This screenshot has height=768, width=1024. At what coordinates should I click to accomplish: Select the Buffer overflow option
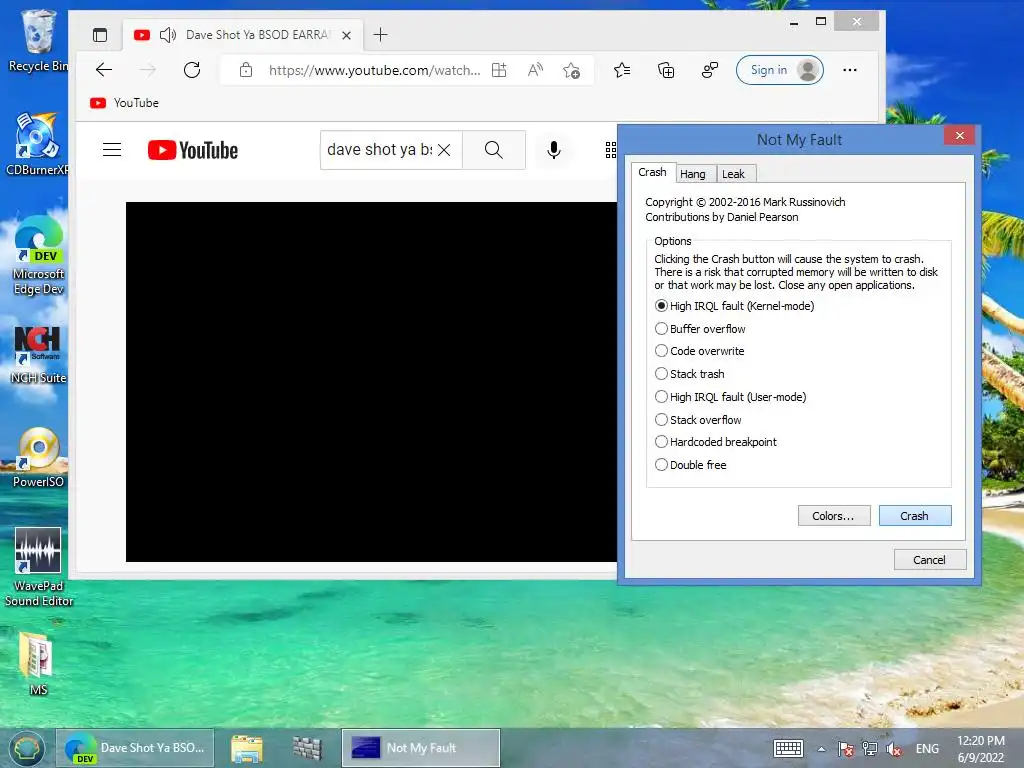click(700, 328)
